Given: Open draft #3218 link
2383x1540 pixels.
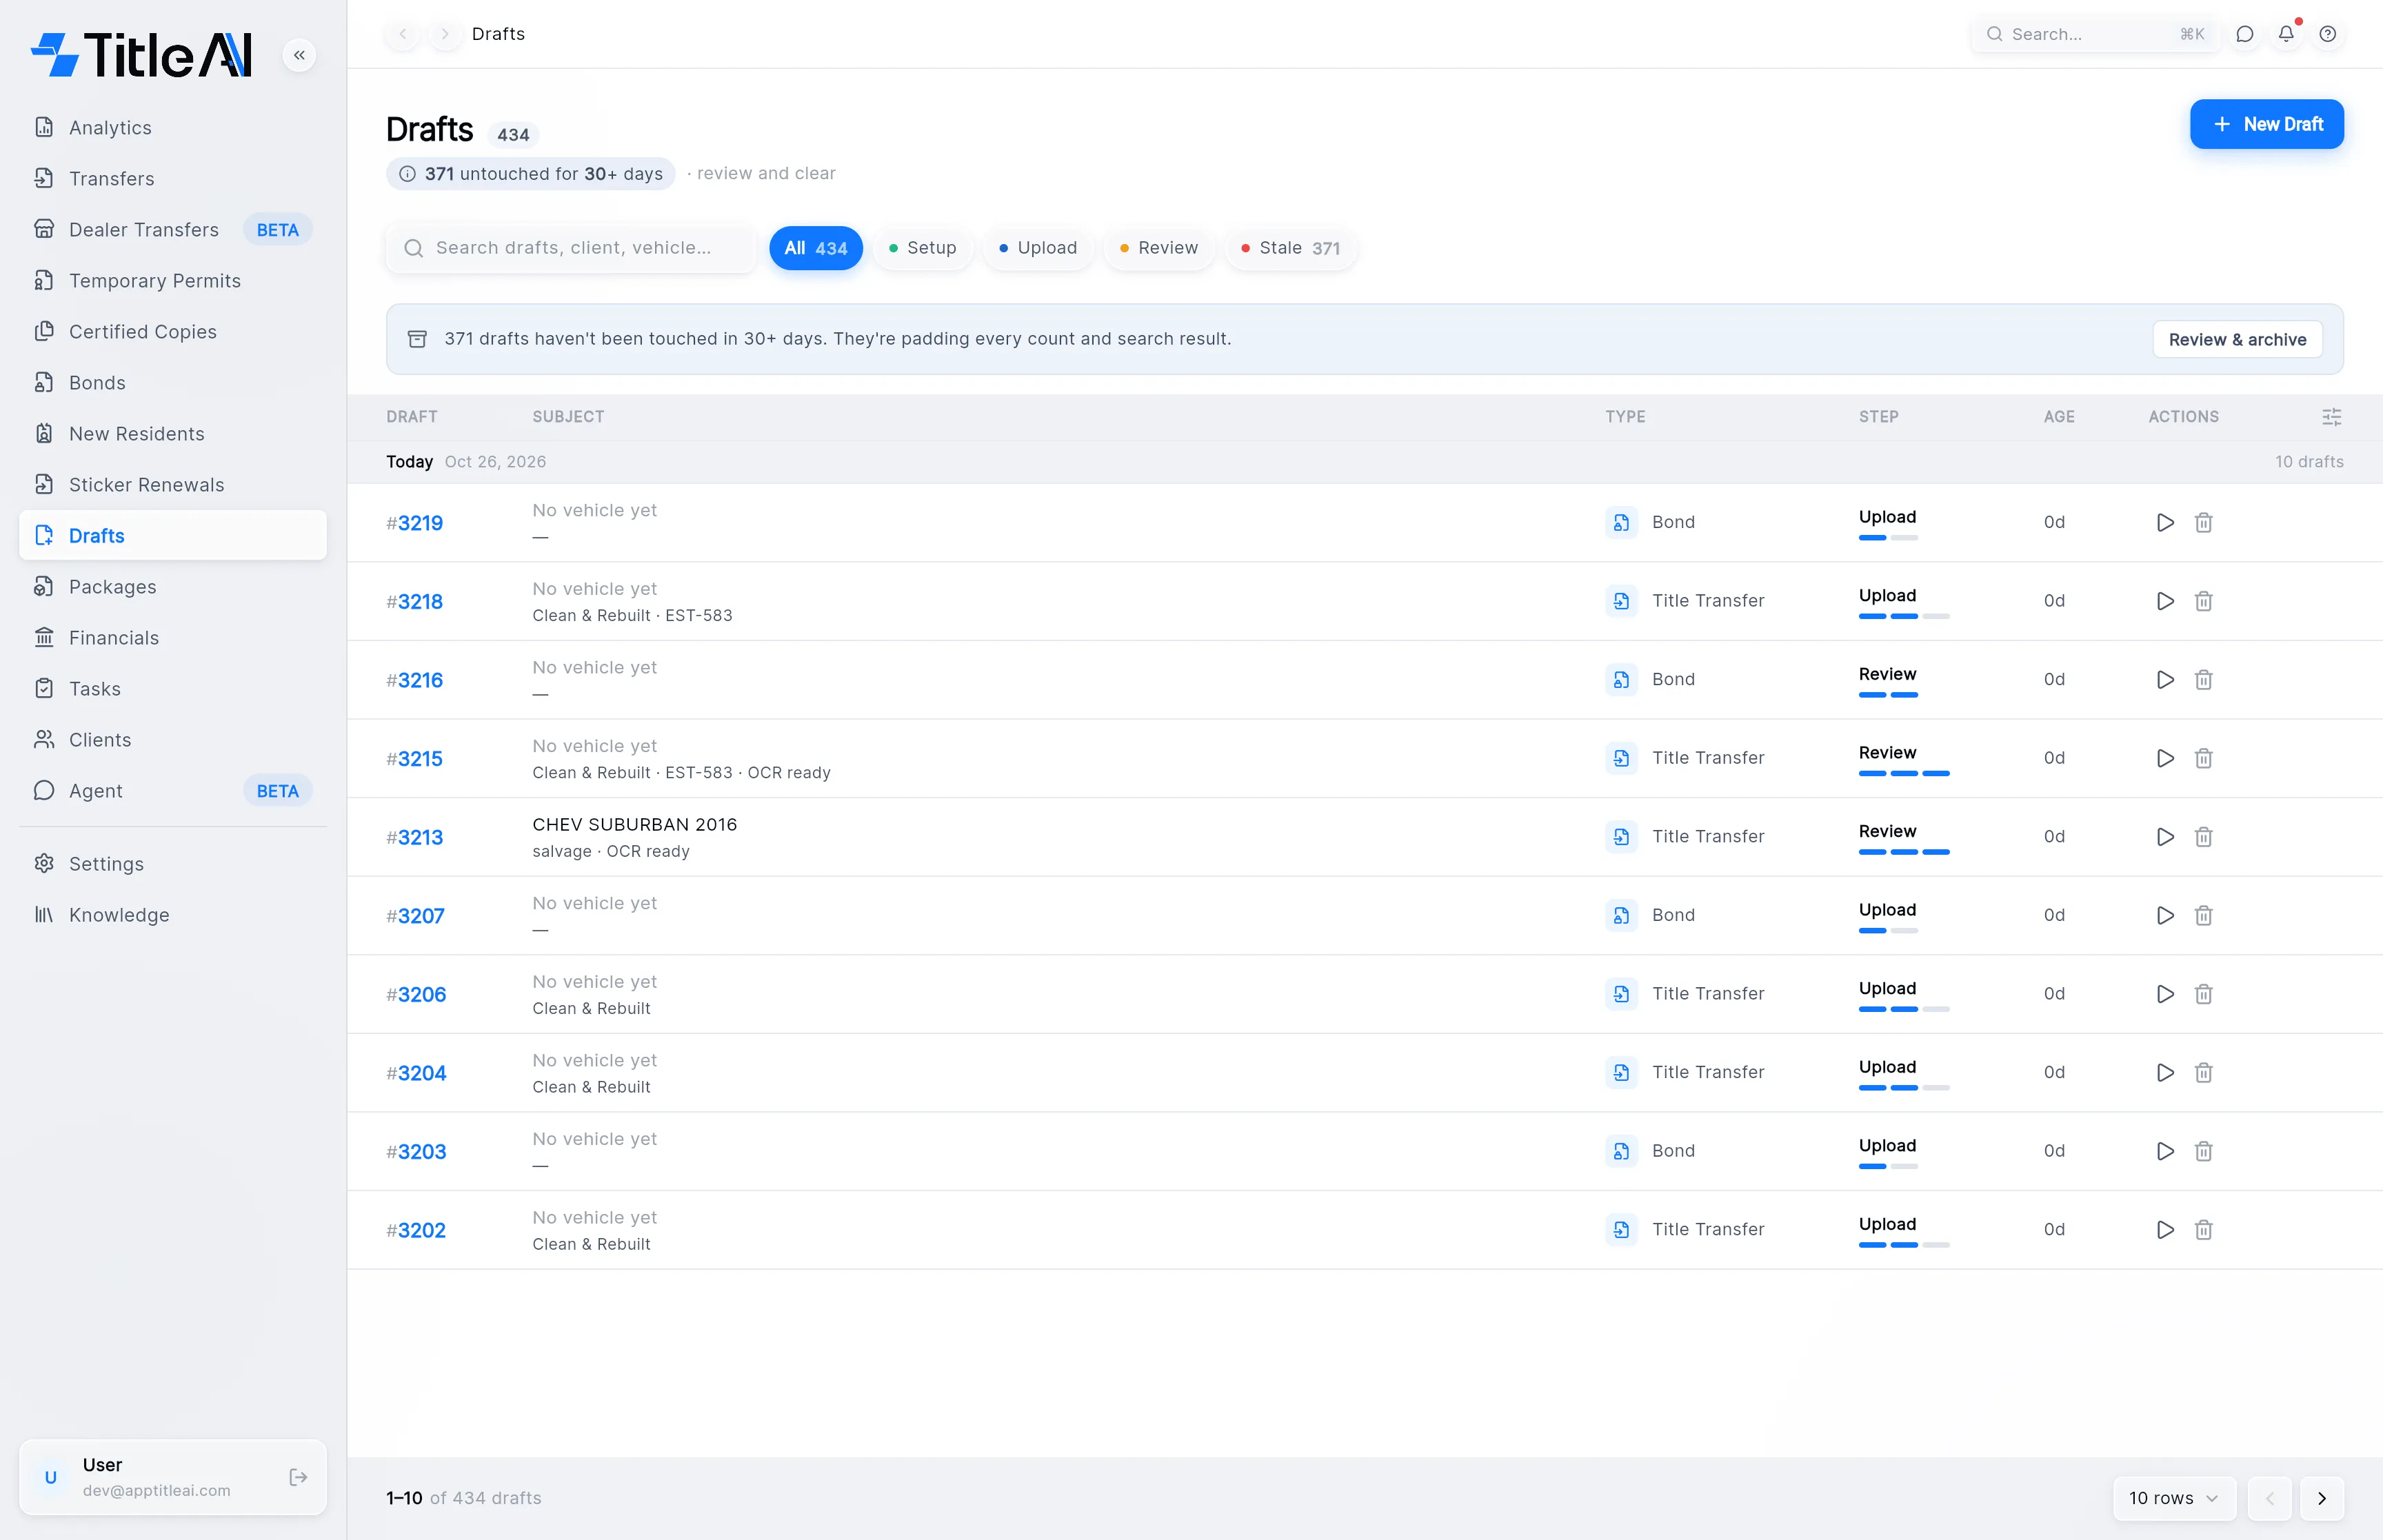Looking at the screenshot, I should [414, 602].
